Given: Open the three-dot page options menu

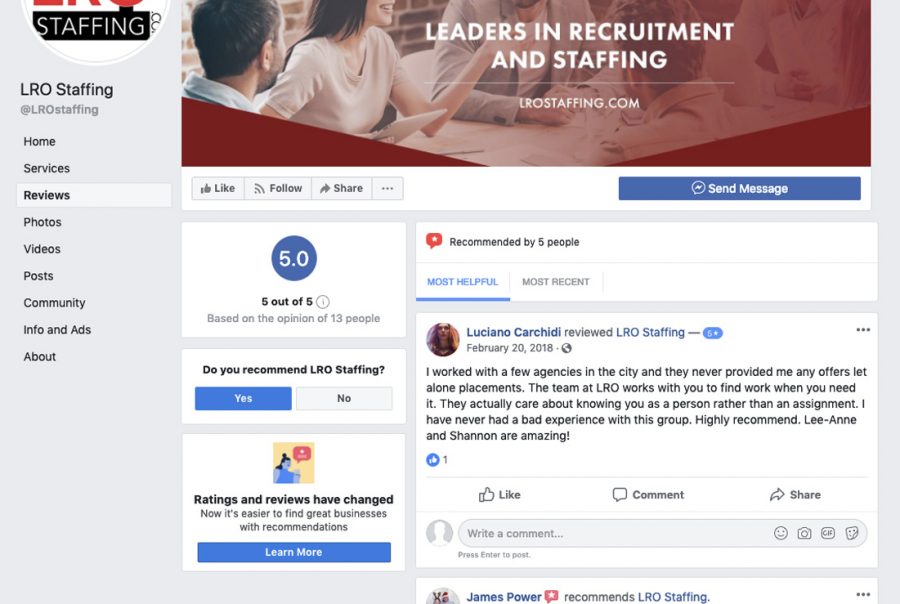Looking at the screenshot, I should (x=387, y=188).
